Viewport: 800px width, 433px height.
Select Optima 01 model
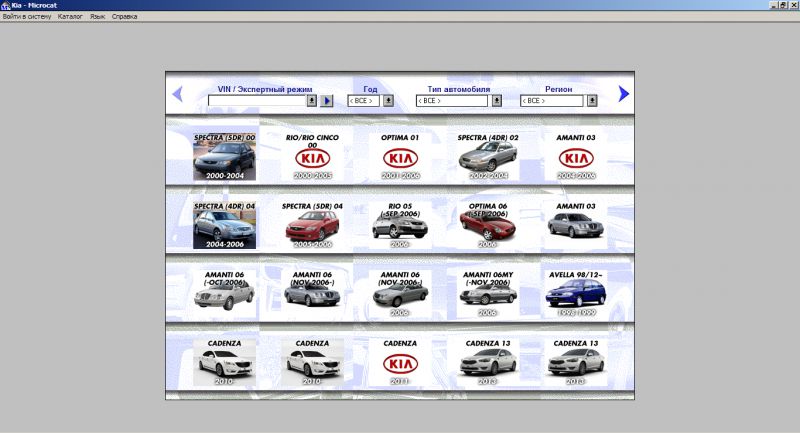[400, 157]
